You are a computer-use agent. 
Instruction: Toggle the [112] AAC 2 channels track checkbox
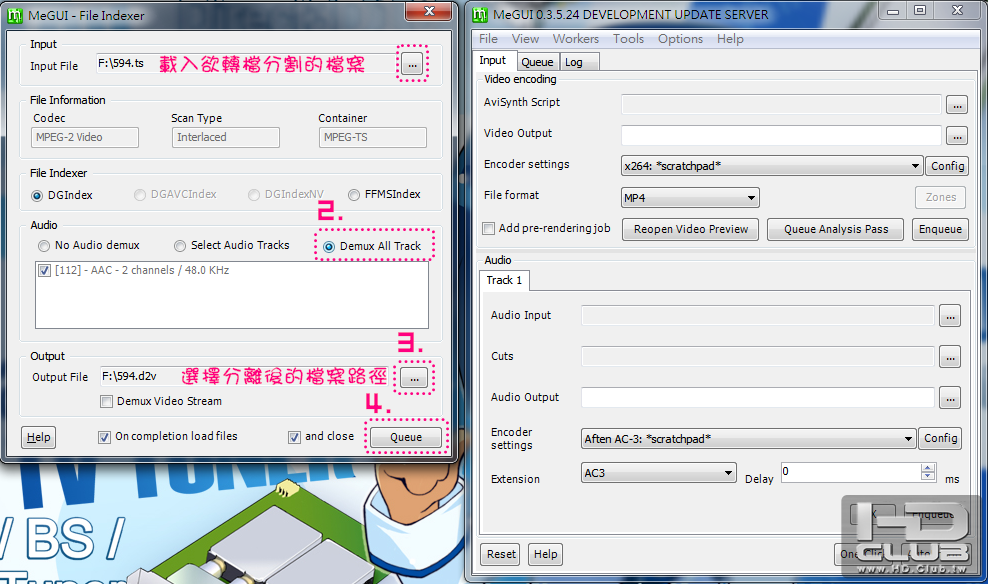pos(44,270)
